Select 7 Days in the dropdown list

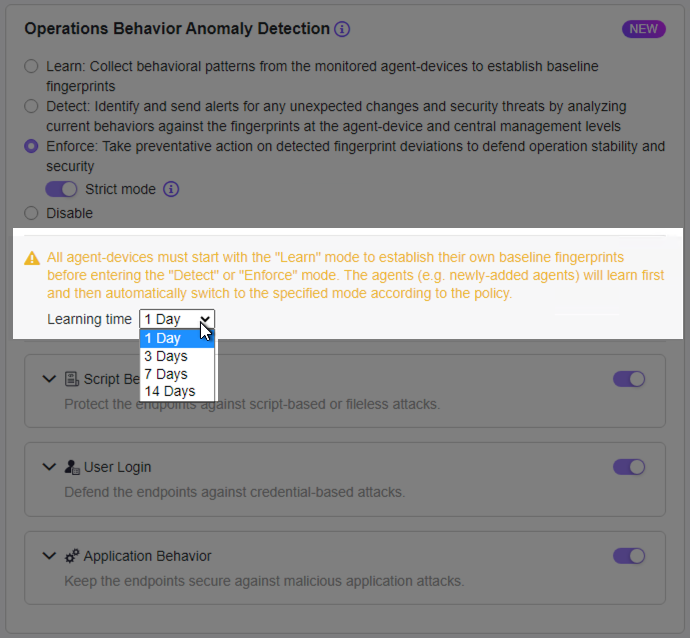(x=166, y=374)
